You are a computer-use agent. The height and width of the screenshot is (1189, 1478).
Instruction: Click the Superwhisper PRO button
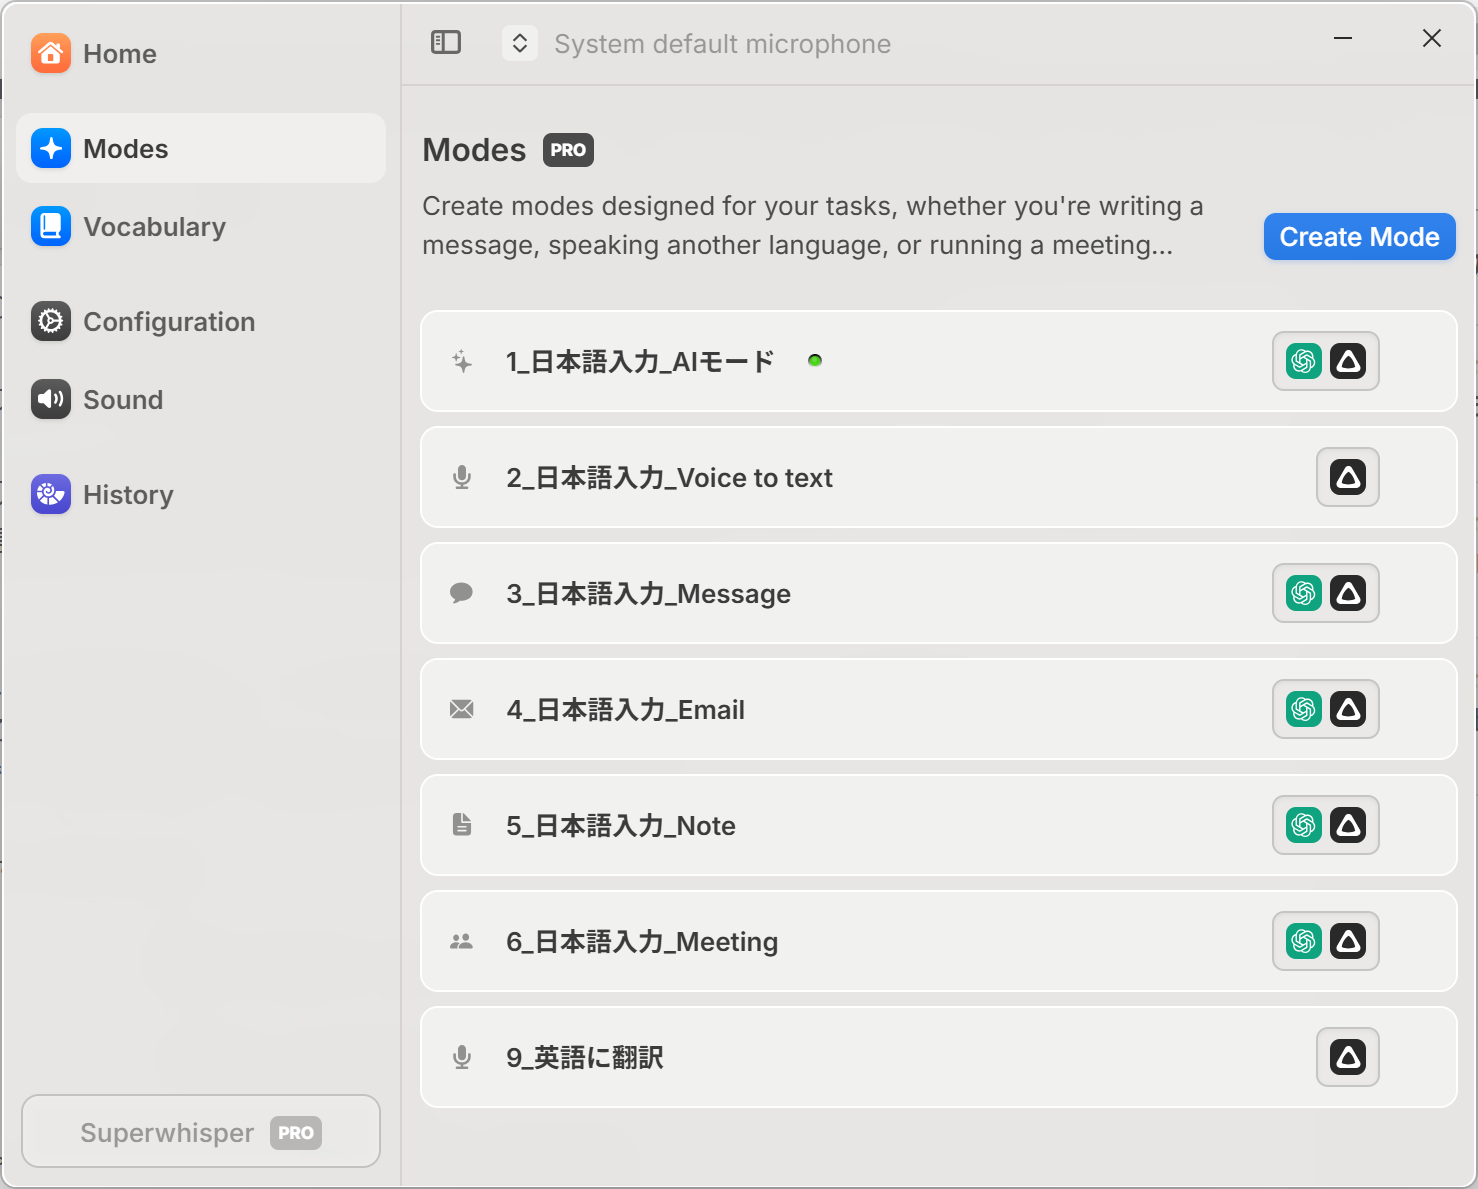(x=201, y=1132)
